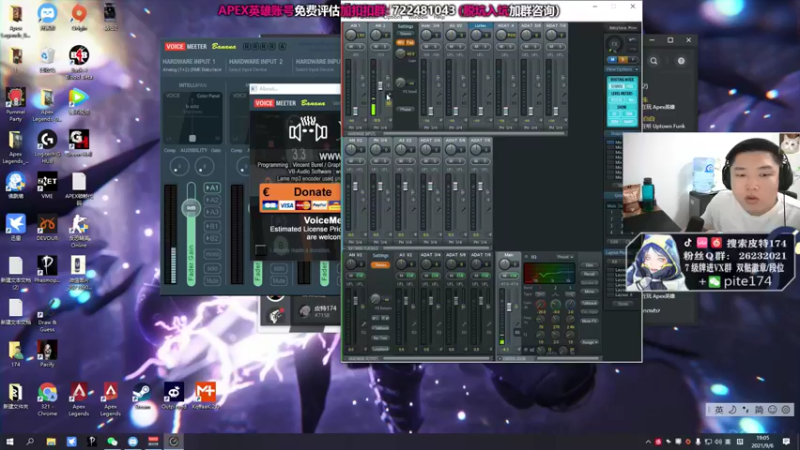Open VME desktop icon
This screenshot has width=800, height=450.
[x=47, y=185]
